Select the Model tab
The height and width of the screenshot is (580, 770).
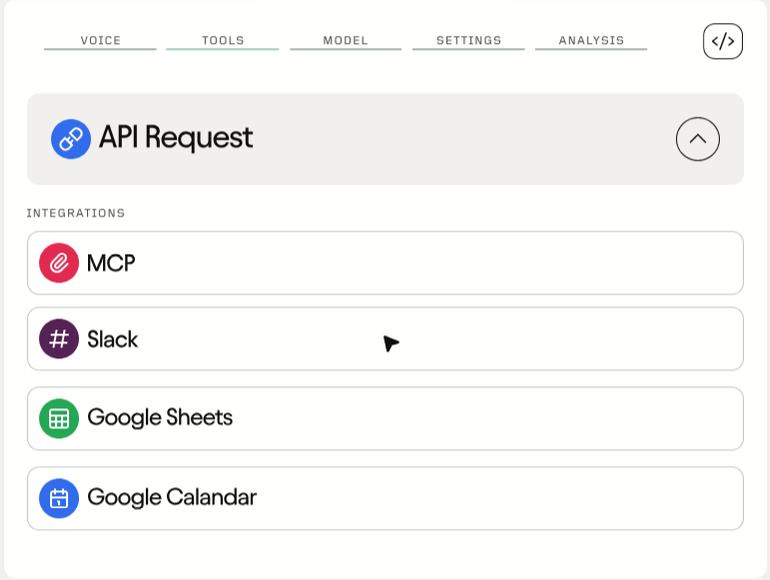[x=345, y=40]
